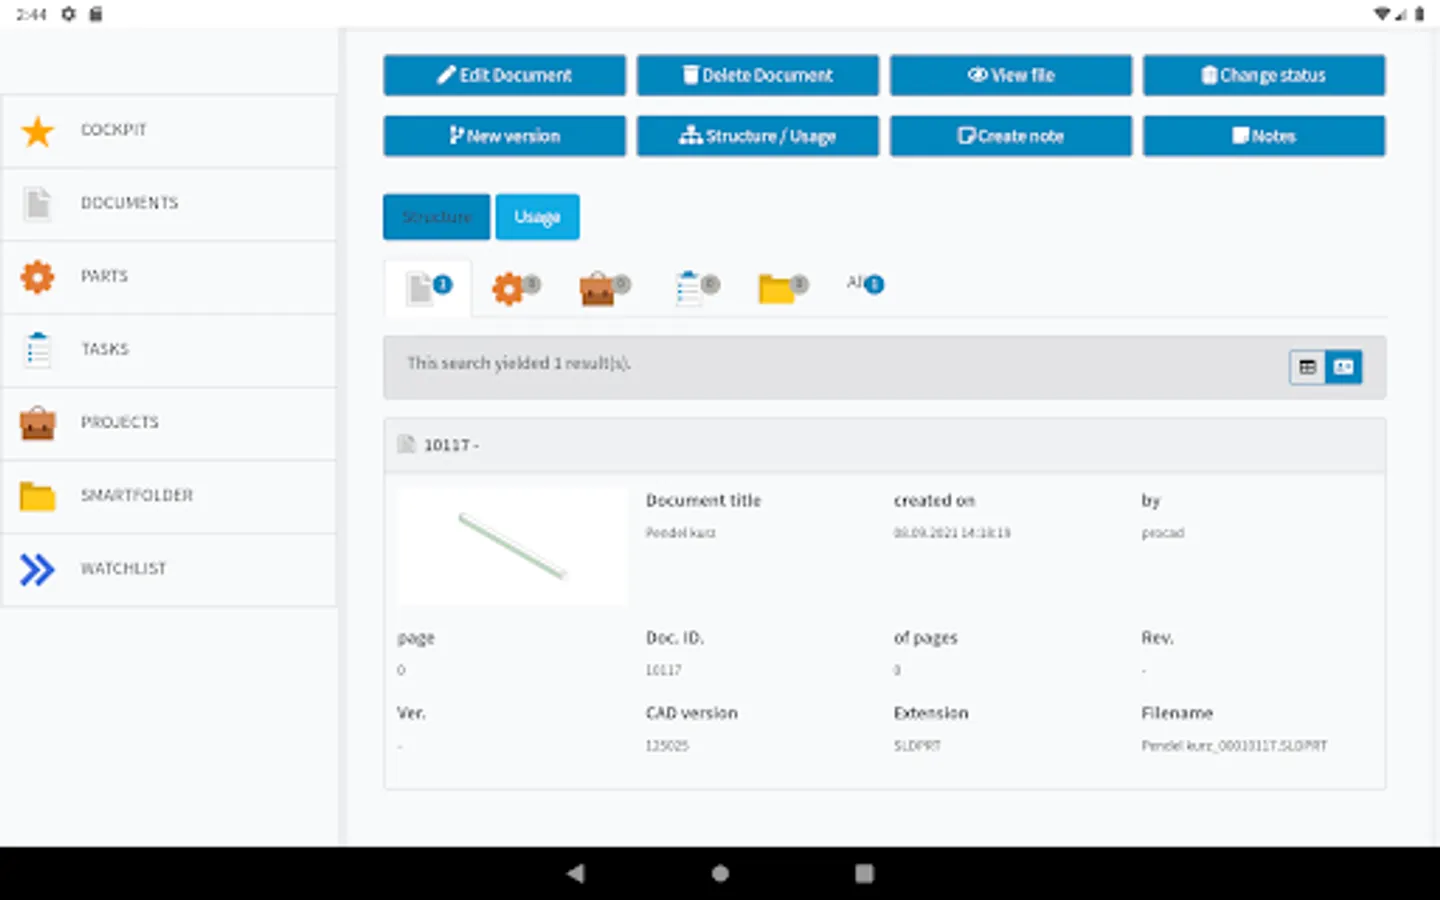This screenshot has width=1440, height=900.
Task: Open the Cockpit star icon
Action: pos(38,131)
